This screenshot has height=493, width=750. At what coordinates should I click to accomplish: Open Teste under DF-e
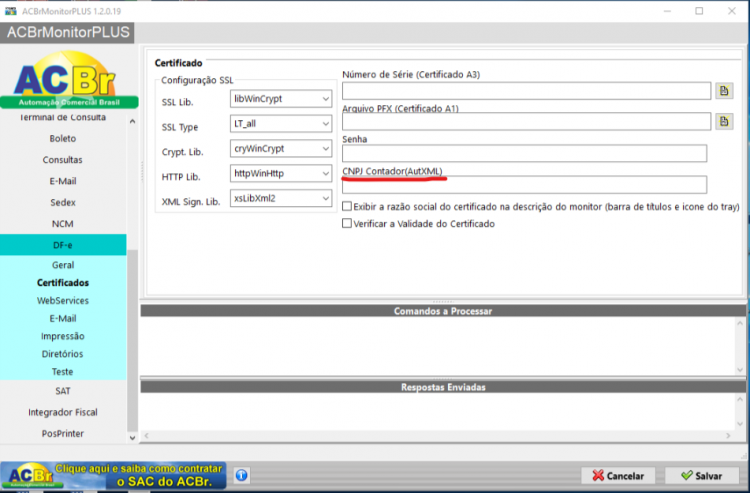click(x=63, y=372)
